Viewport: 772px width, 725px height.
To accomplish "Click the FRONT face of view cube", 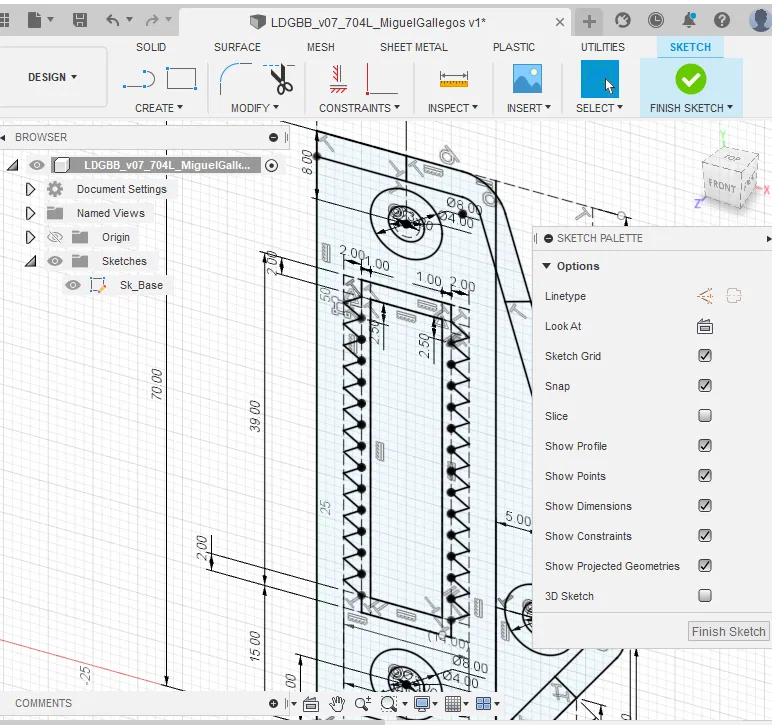I will [x=720, y=186].
